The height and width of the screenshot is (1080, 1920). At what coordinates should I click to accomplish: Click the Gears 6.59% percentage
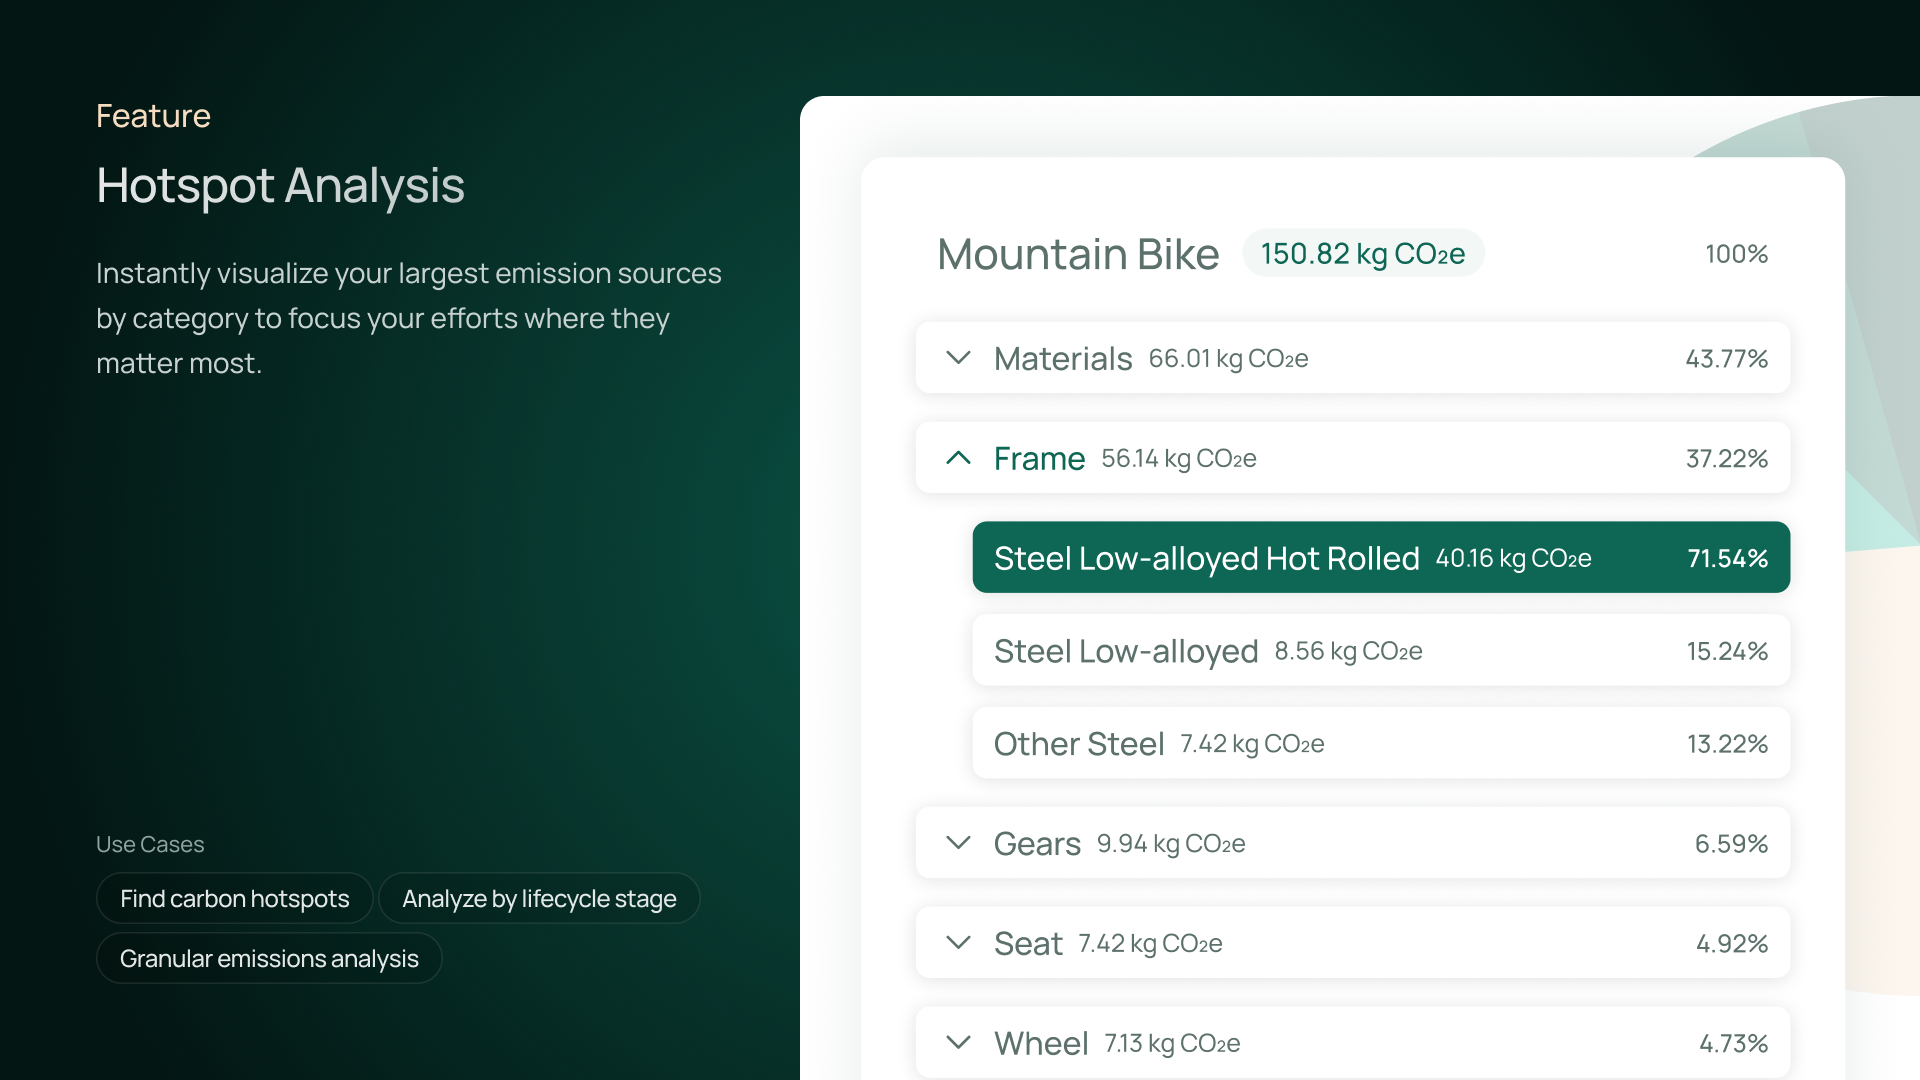click(x=1731, y=844)
